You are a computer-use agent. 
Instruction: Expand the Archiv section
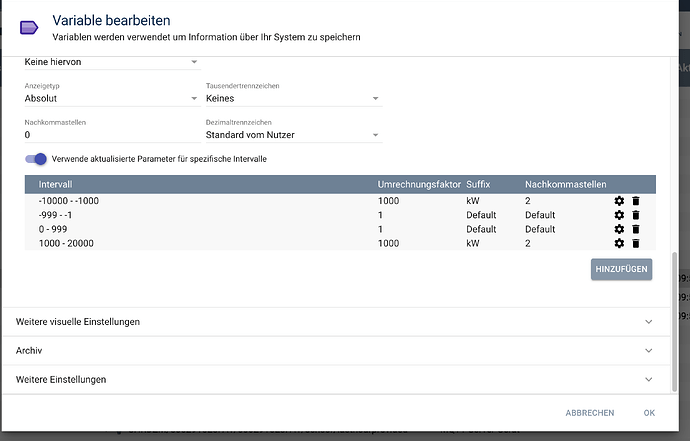336,351
